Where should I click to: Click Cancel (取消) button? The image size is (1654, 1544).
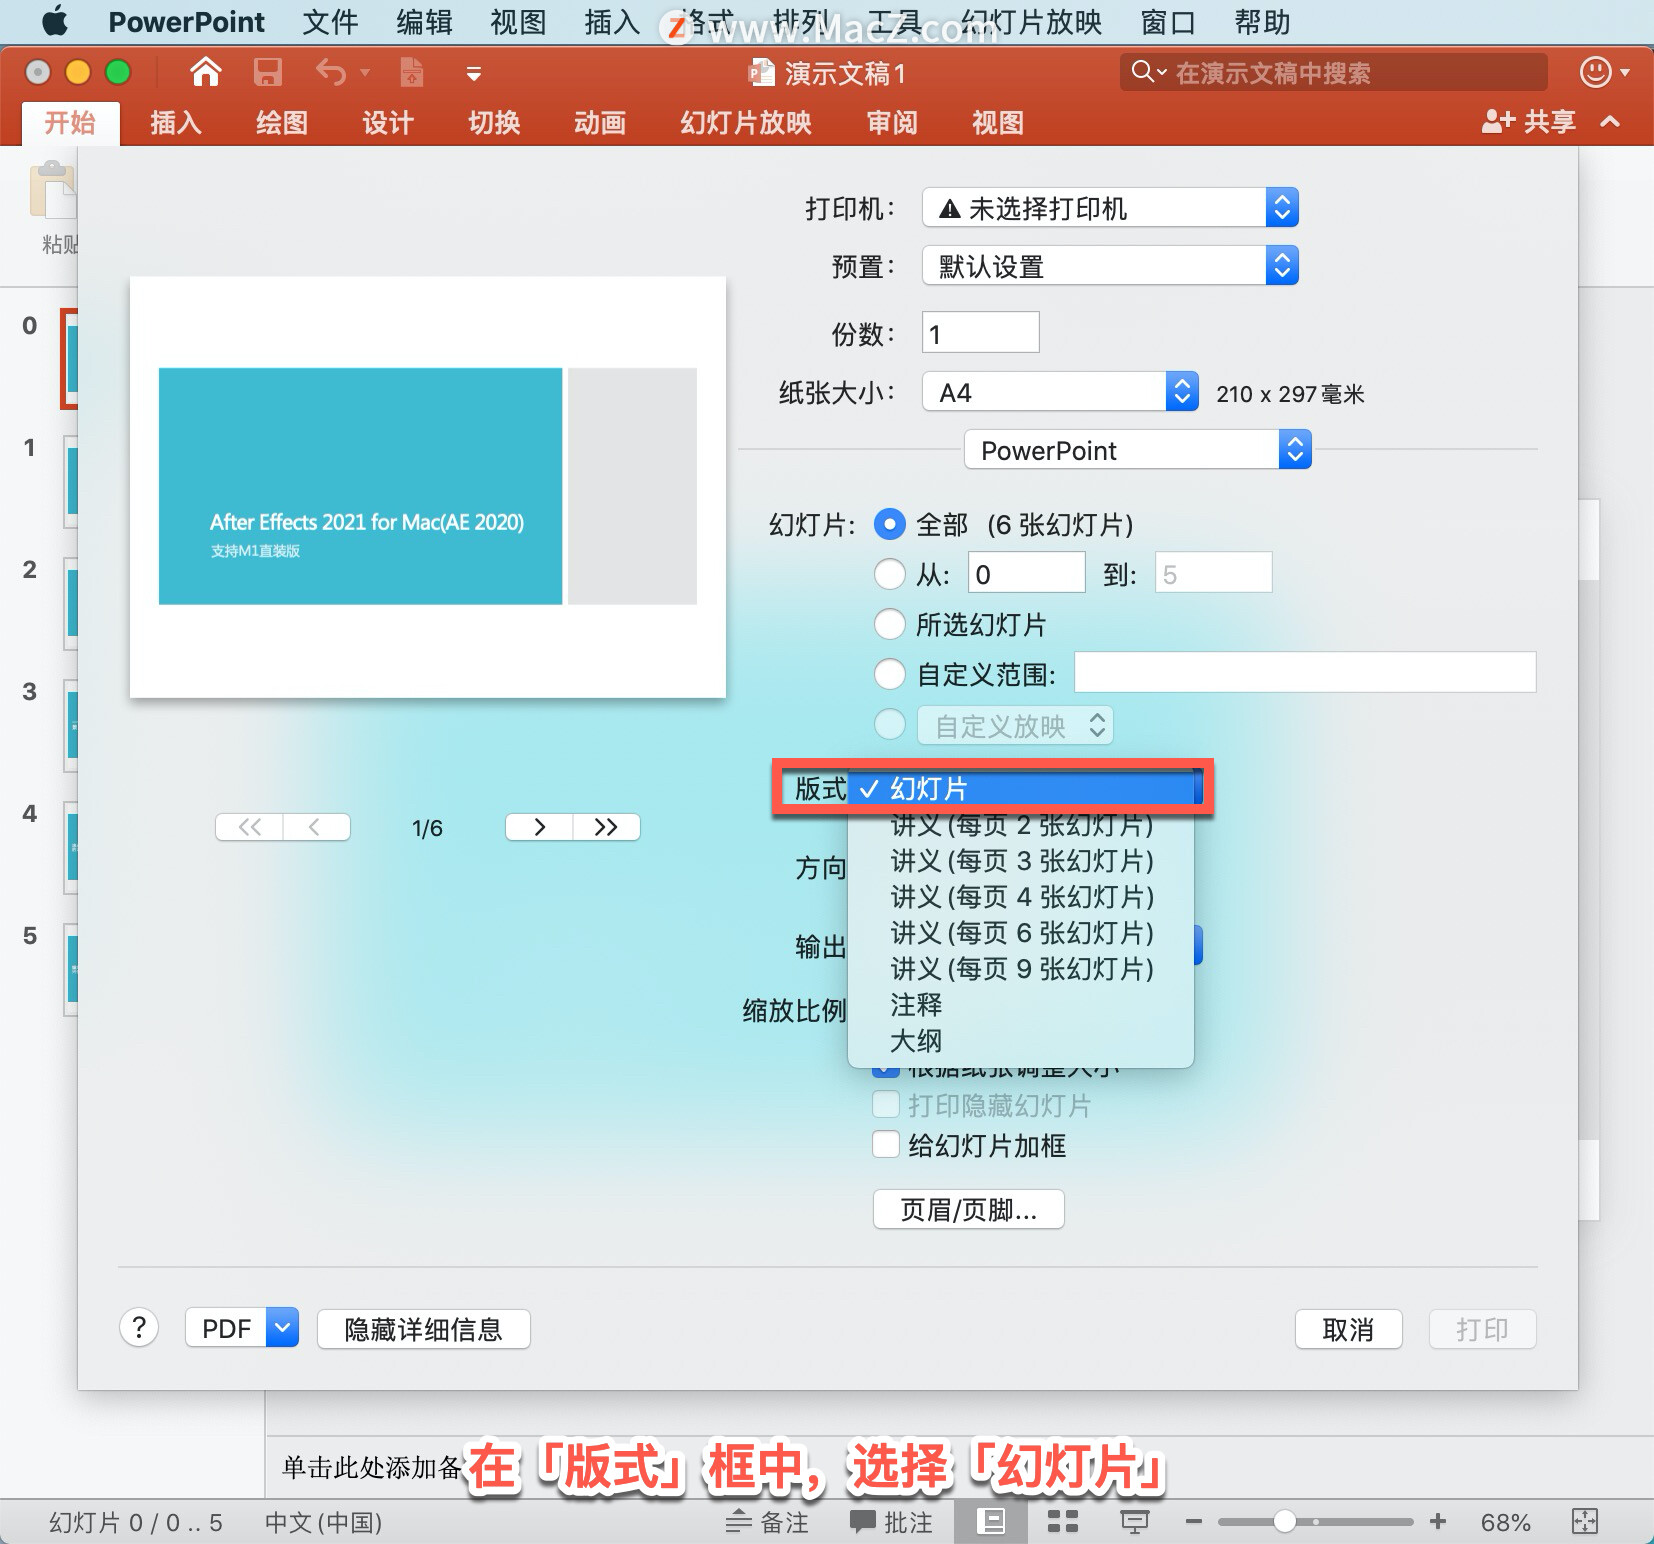tap(1348, 1329)
